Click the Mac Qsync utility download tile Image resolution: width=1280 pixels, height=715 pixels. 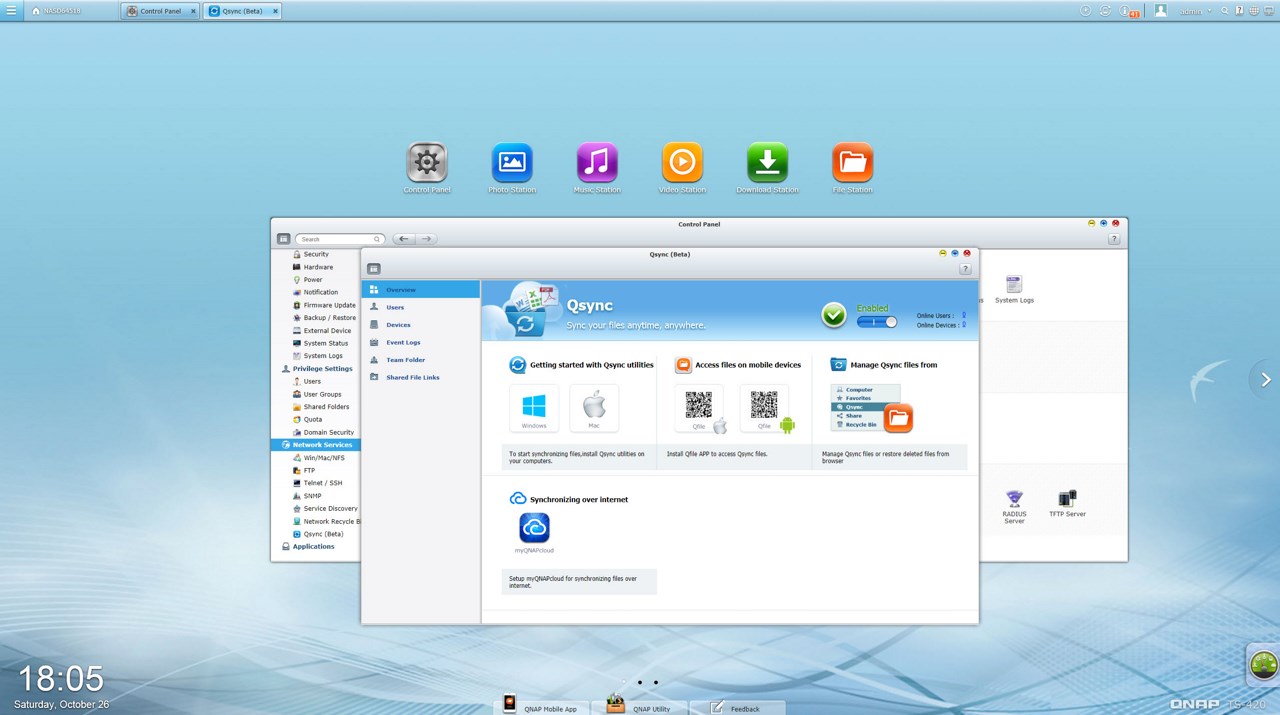click(594, 408)
